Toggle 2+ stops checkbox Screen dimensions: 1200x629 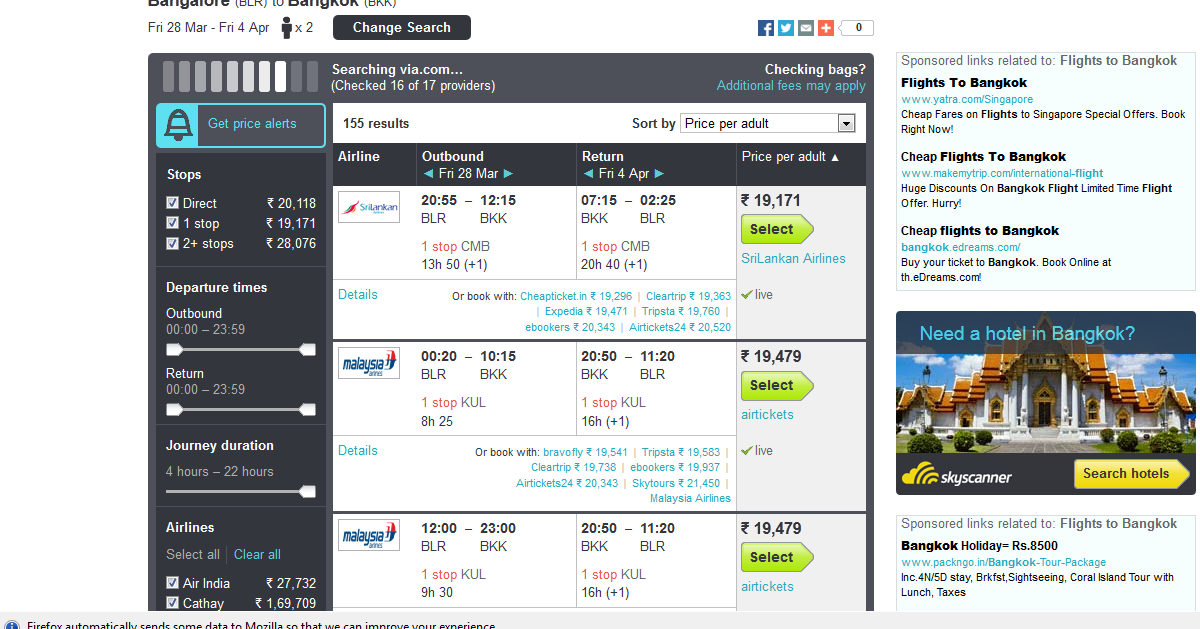click(x=173, y=243)
